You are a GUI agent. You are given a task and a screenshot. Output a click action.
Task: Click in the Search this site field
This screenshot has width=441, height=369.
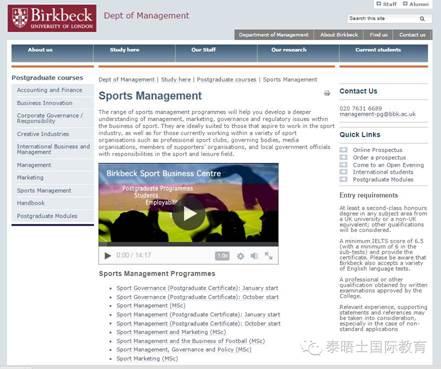coord(383,19)
